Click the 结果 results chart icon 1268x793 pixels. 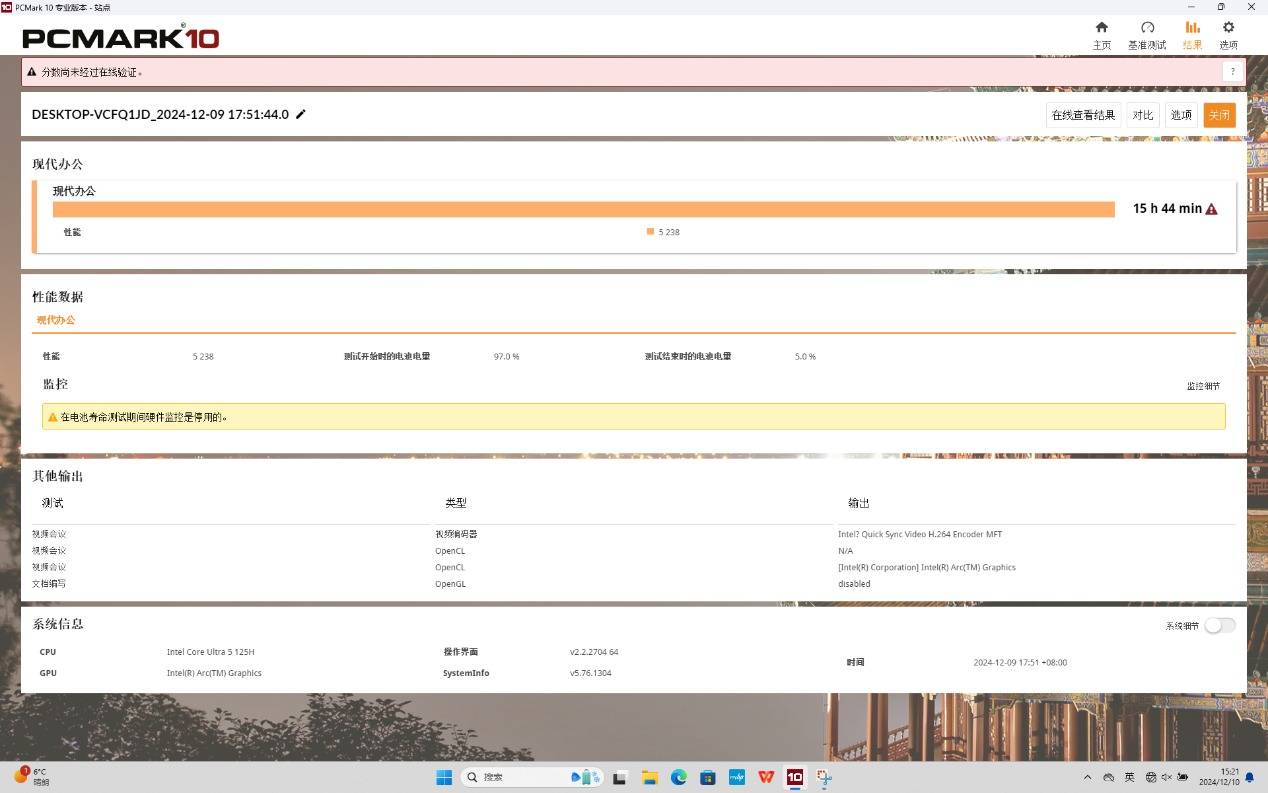point(1192,28)
